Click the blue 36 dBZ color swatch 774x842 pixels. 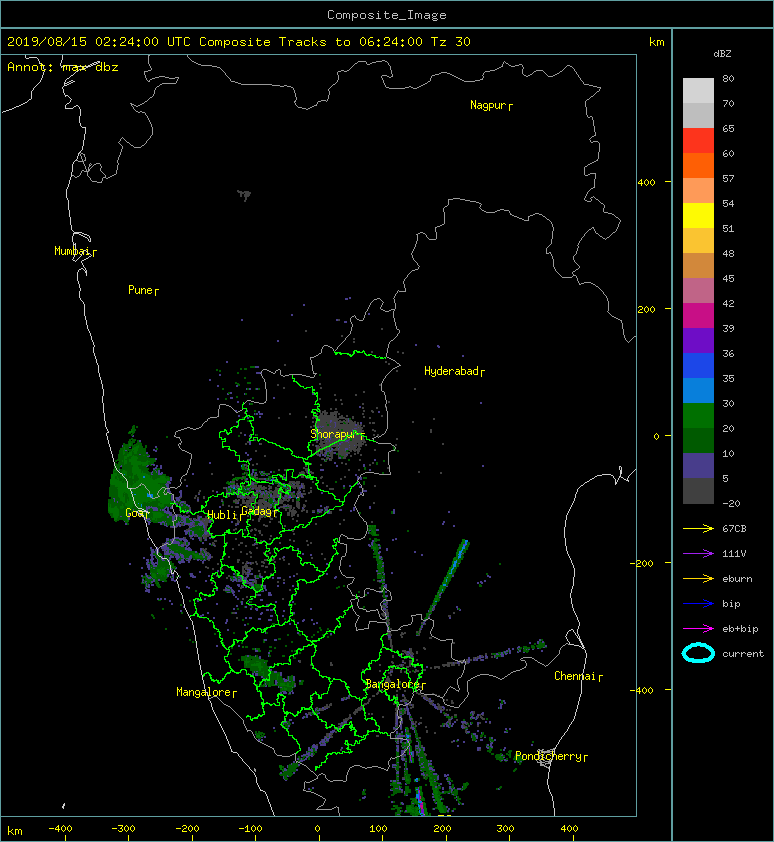tap(698, 365)
